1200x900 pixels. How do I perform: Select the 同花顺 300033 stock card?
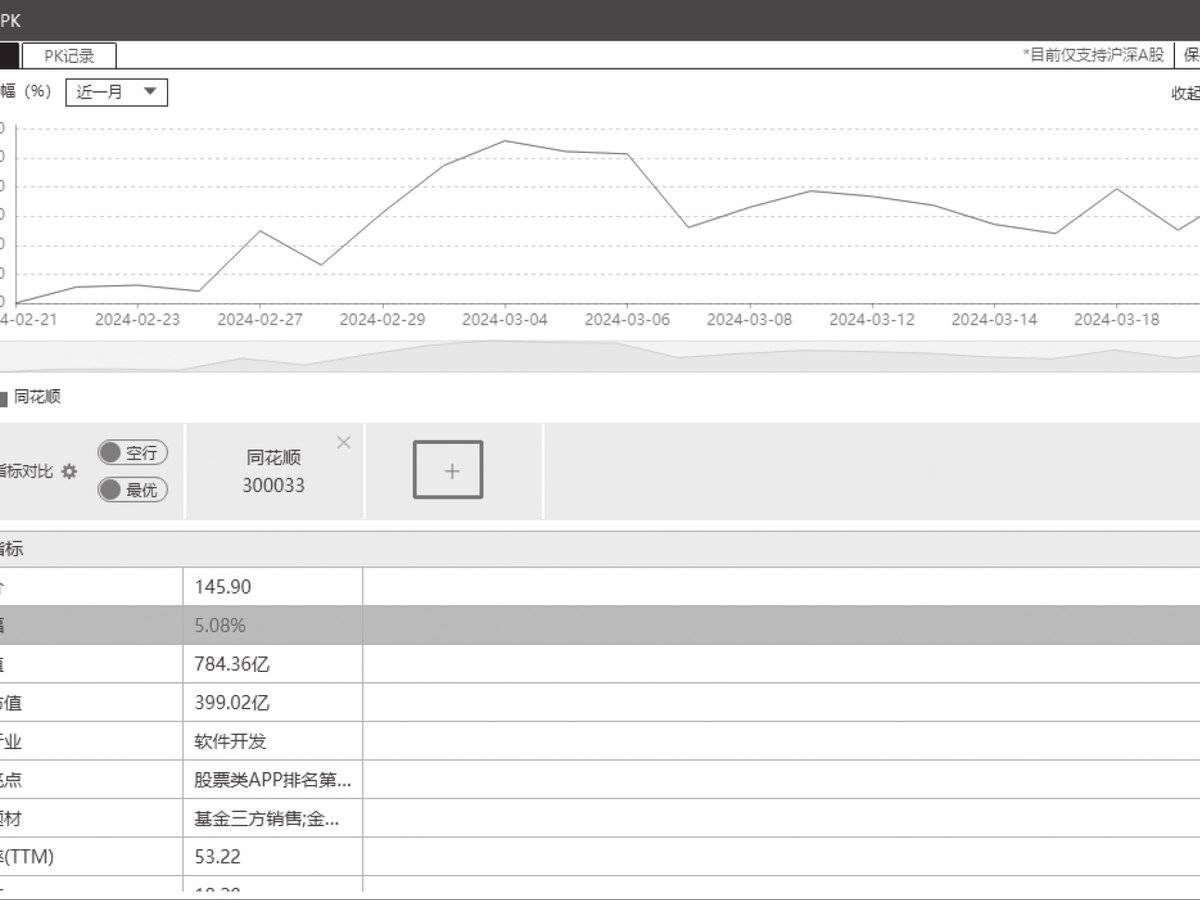click(x=274, y=471)
